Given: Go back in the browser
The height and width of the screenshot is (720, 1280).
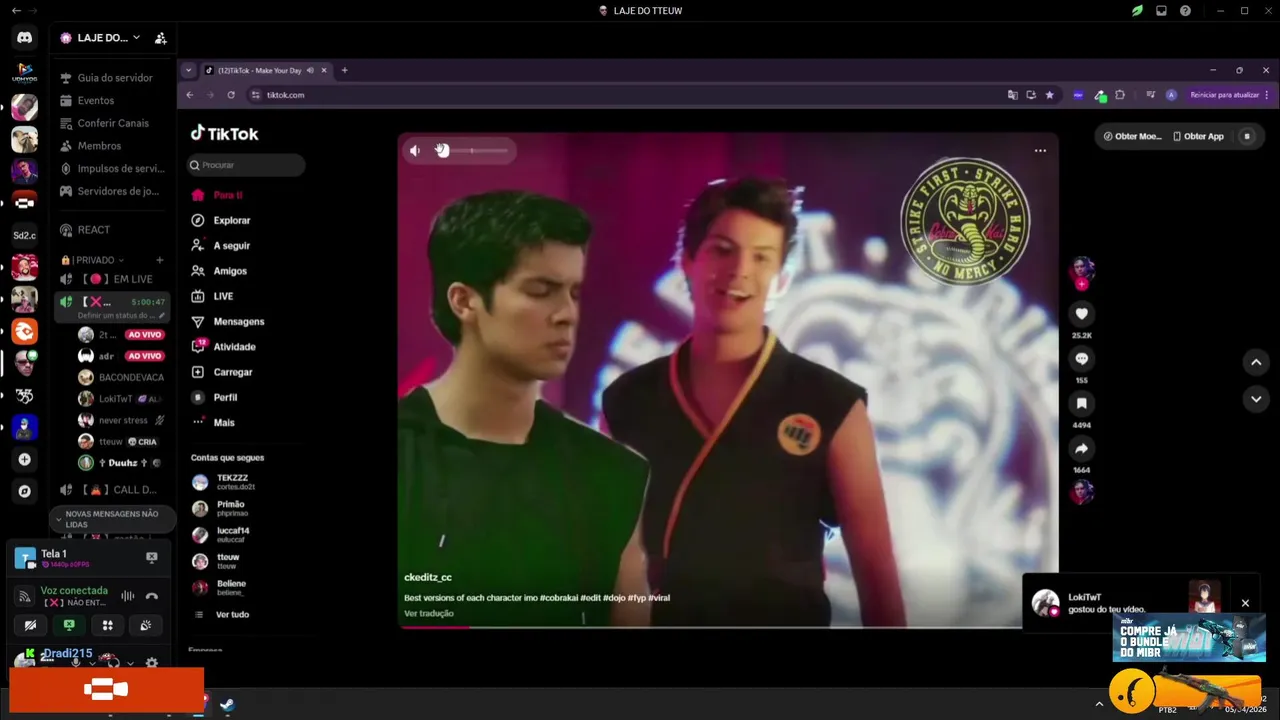Looking at the screenshot, I should (x=190, y=95).
